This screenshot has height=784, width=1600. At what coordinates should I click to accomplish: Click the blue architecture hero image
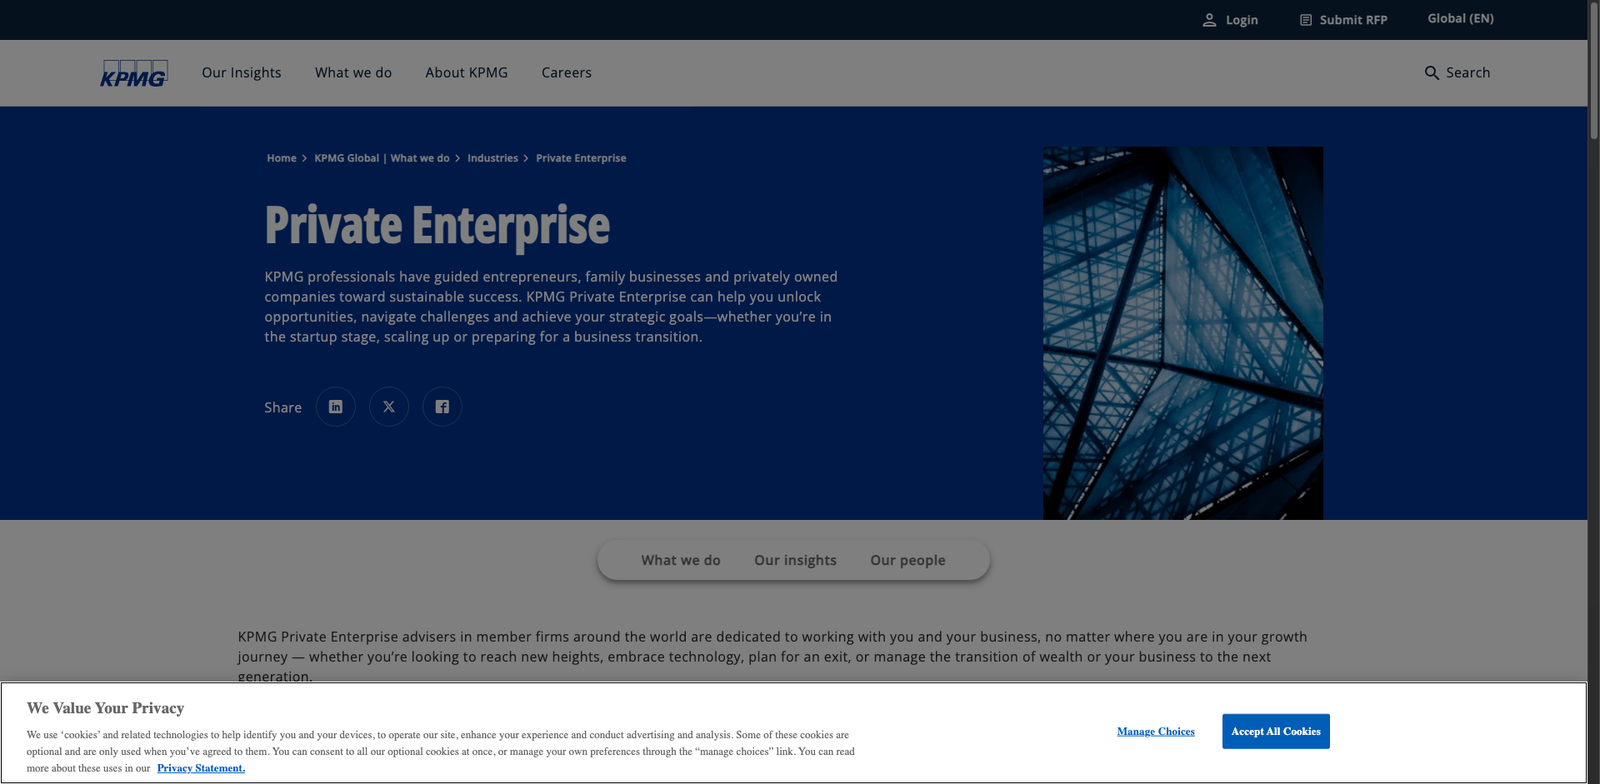(x=1182, y=333)
